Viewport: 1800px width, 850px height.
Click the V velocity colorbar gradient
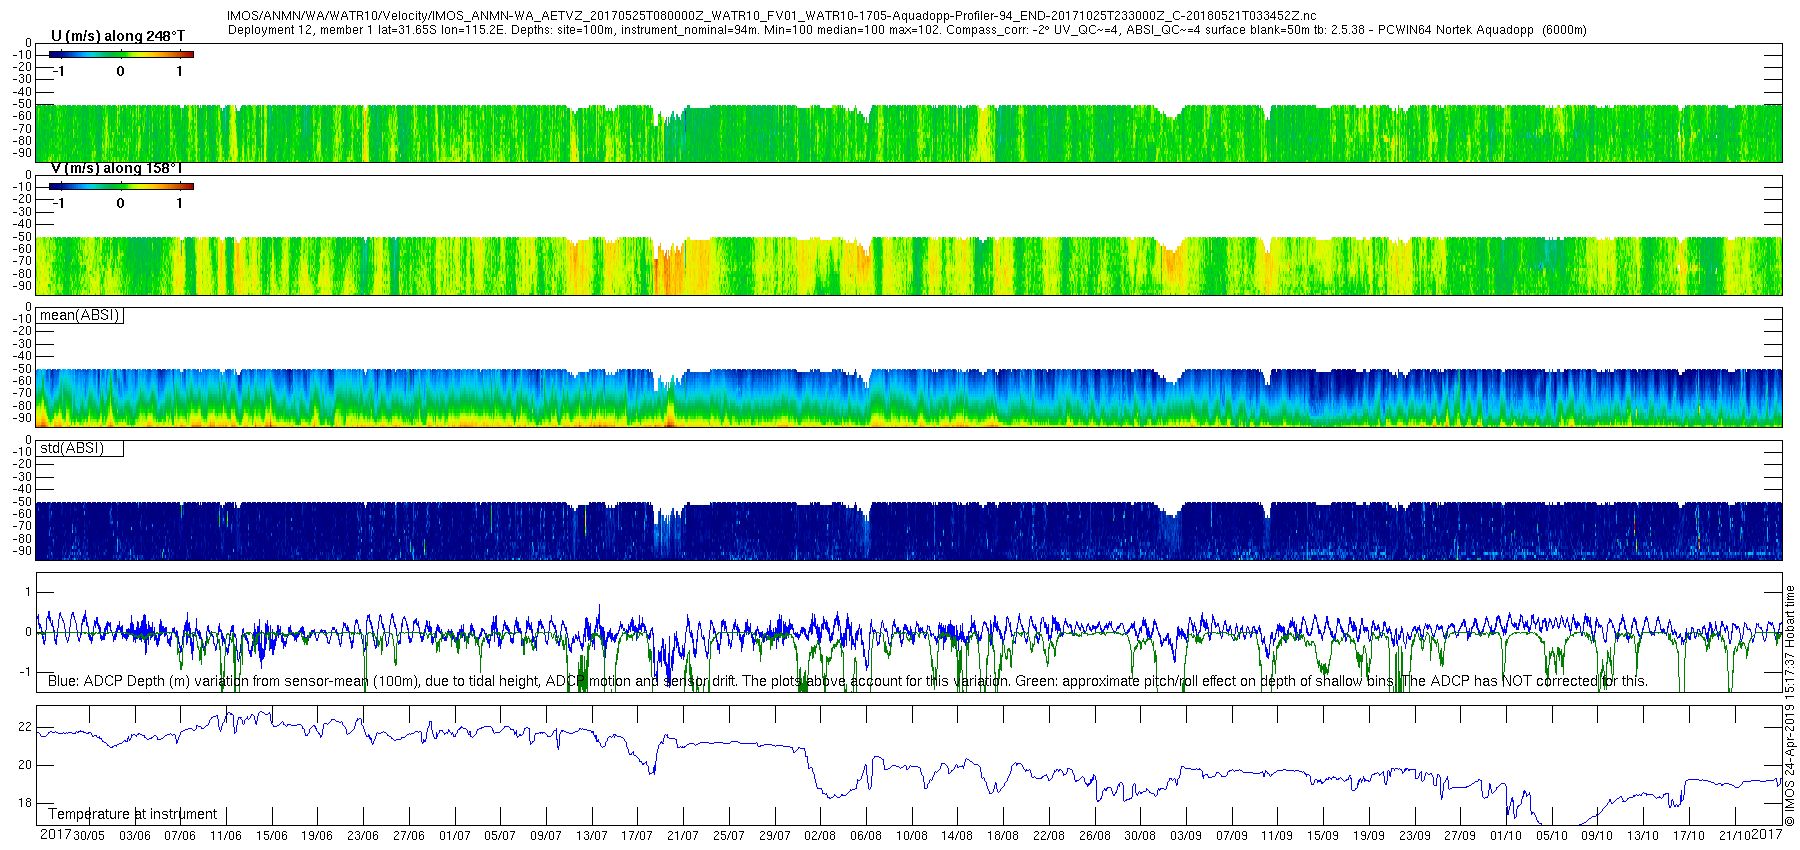[121, 186]
